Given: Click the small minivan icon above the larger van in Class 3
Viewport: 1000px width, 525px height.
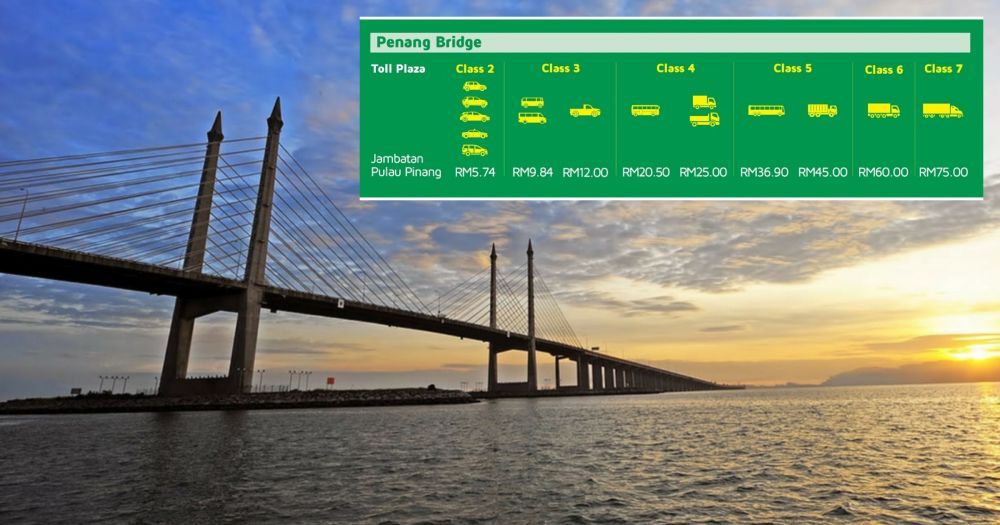Looking at the screenshot, I should click(533, 102).
